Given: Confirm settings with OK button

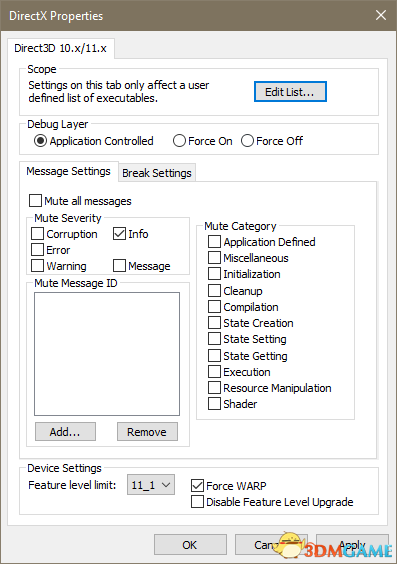Looking at the screenshot, I should [x=190, y=545].
